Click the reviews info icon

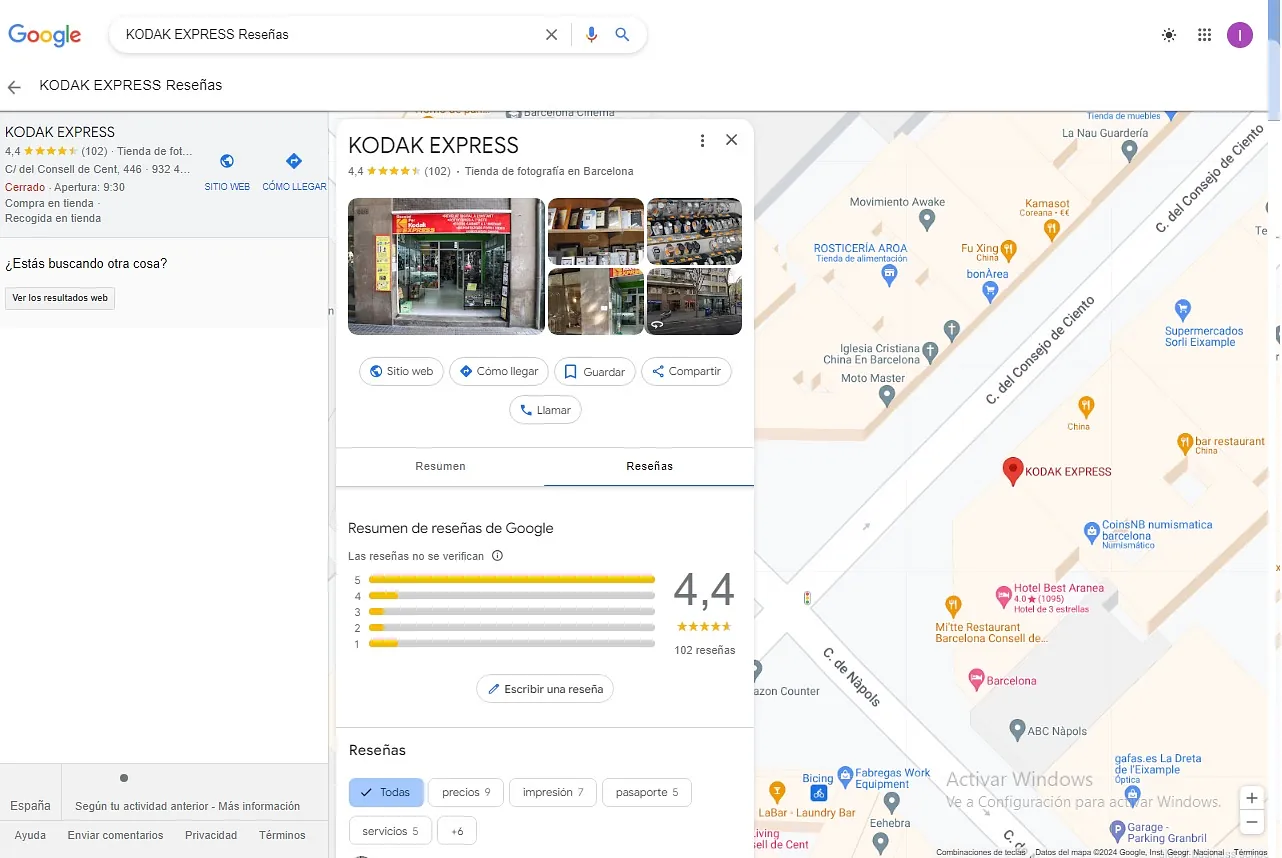[497, 556]
